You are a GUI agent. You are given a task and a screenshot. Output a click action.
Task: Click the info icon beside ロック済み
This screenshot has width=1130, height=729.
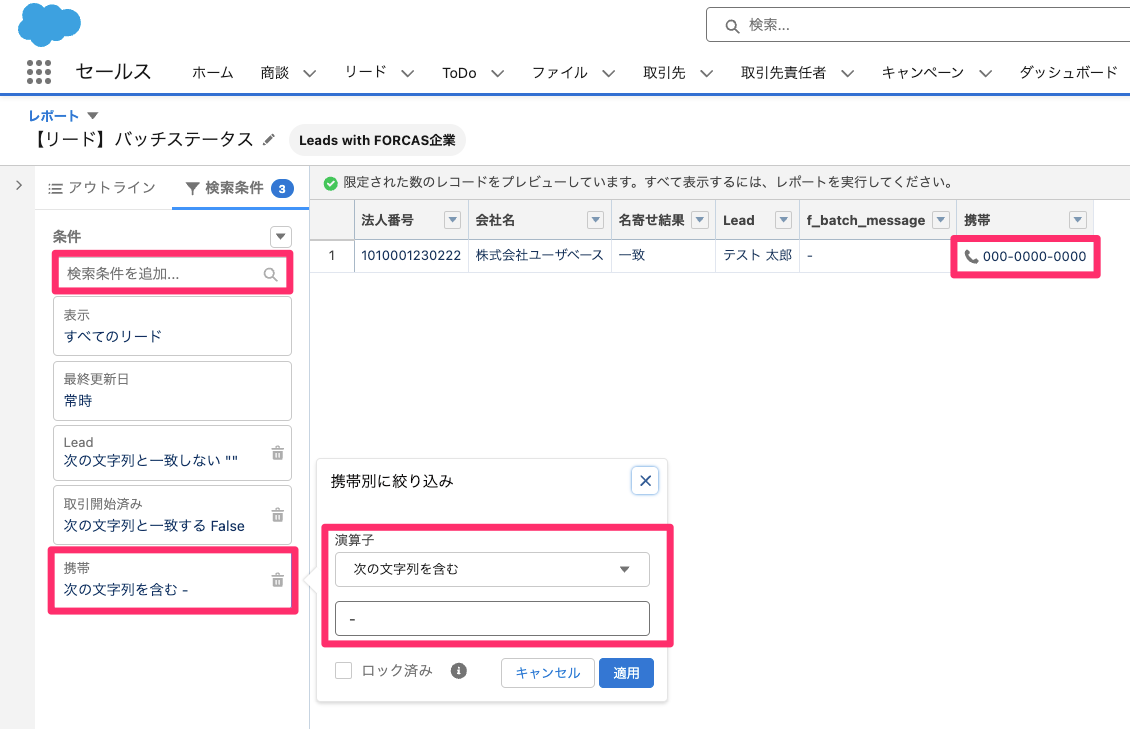459,671
